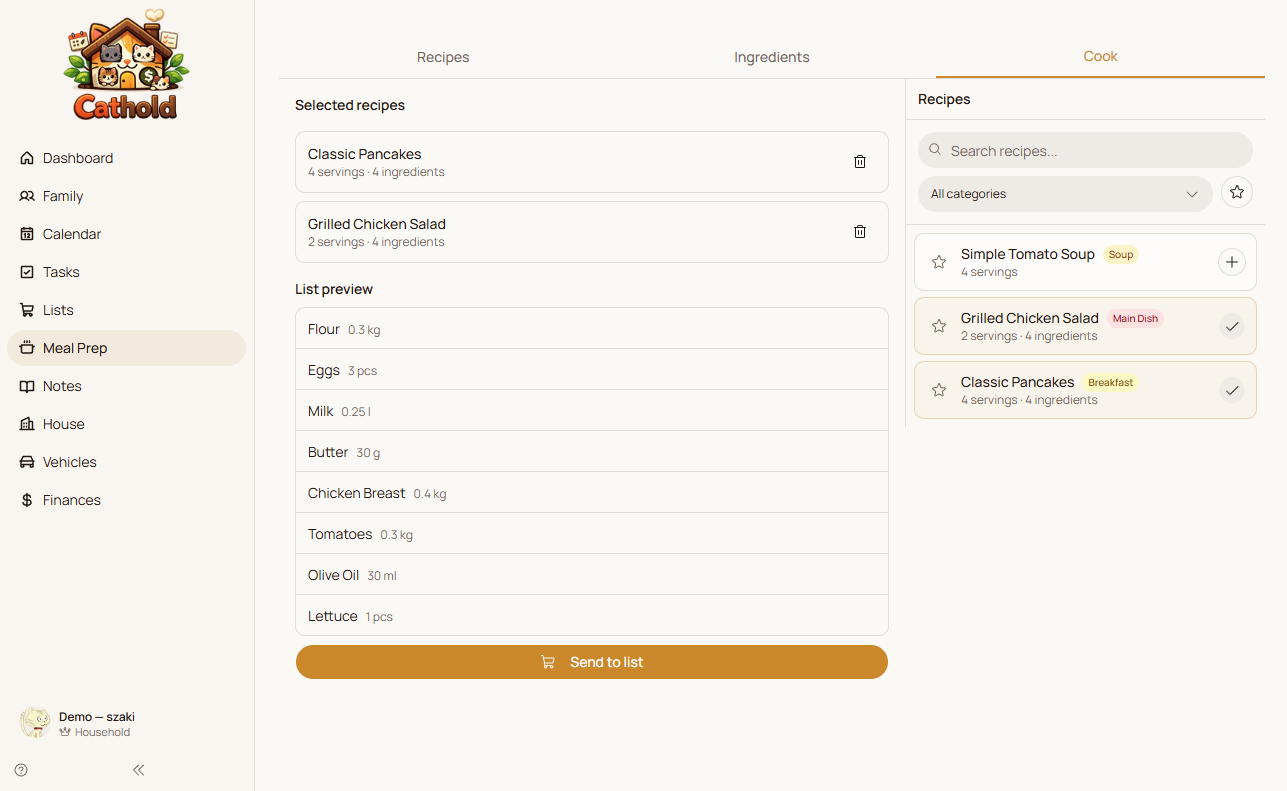Remove Grilled Chicken Salad with trash icon
The image size is (1287, 791).
859,232
